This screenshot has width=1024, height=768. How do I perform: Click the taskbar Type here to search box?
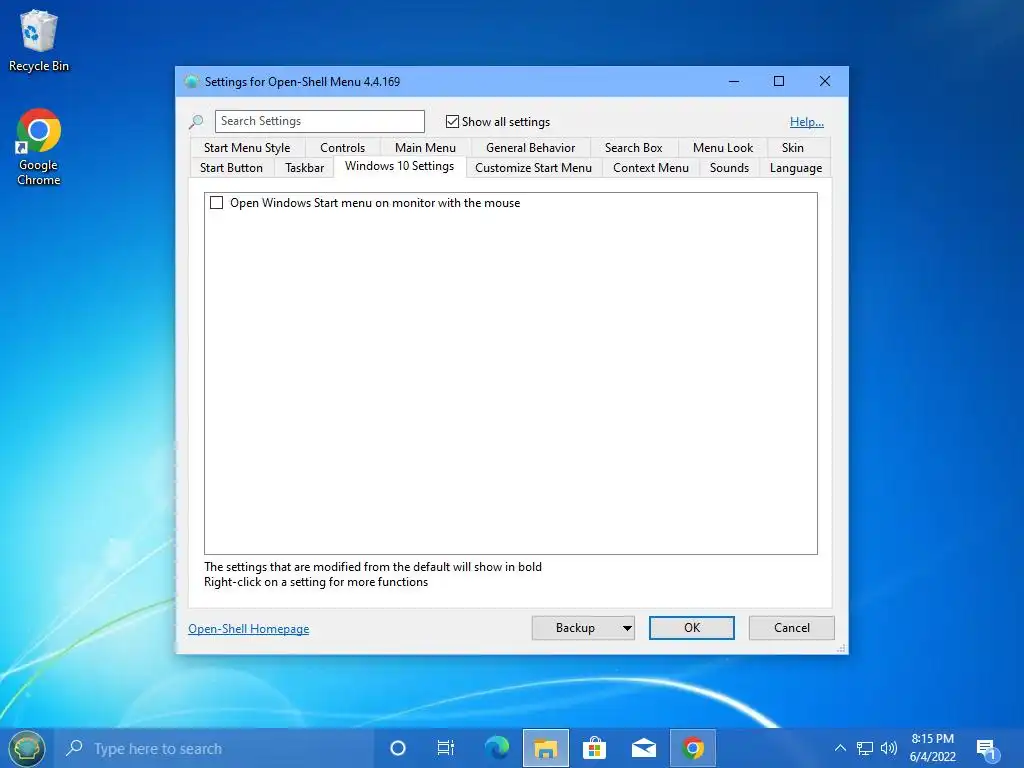click(214, 748)
